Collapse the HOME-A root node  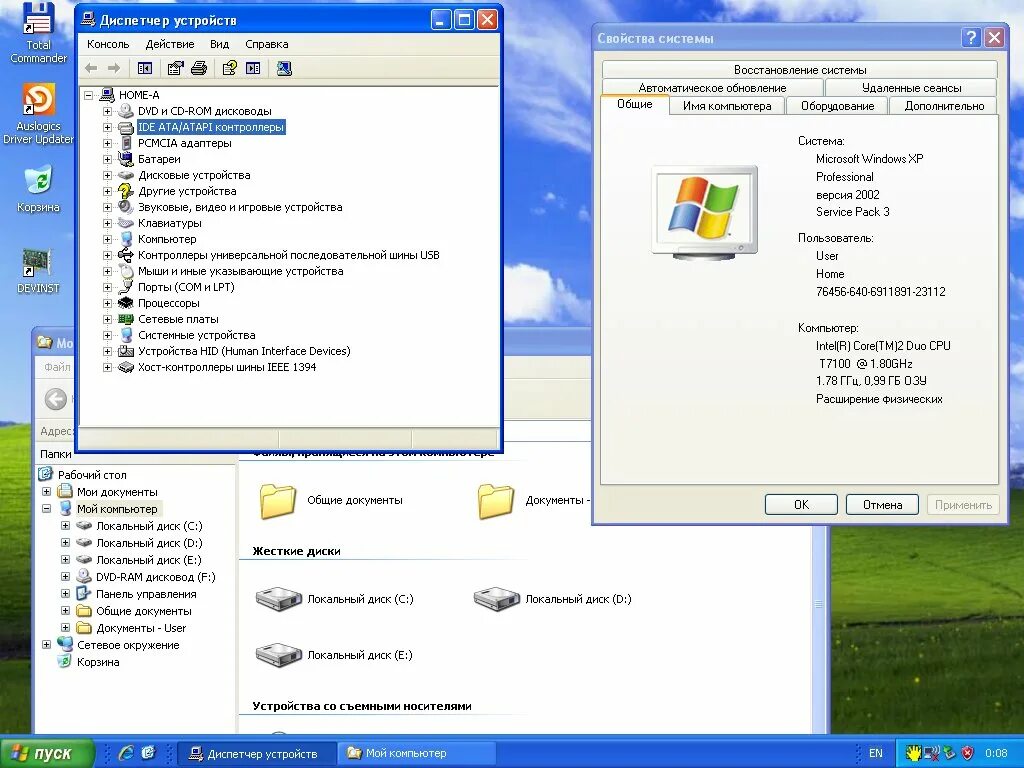88,95
